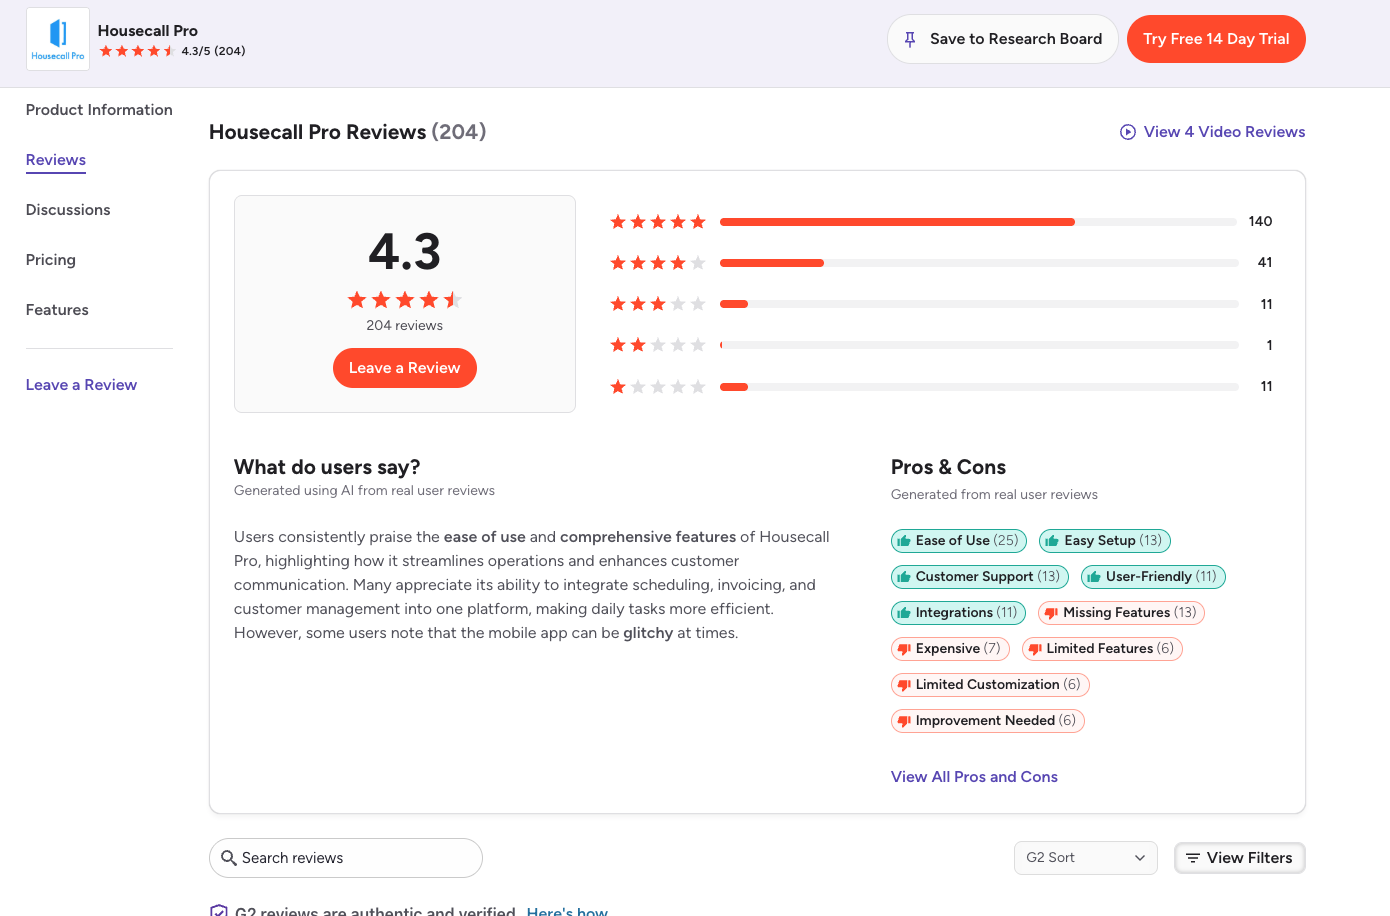
Task: Click thumbs-up icon on Customer Support
Action: click(904, 577)
